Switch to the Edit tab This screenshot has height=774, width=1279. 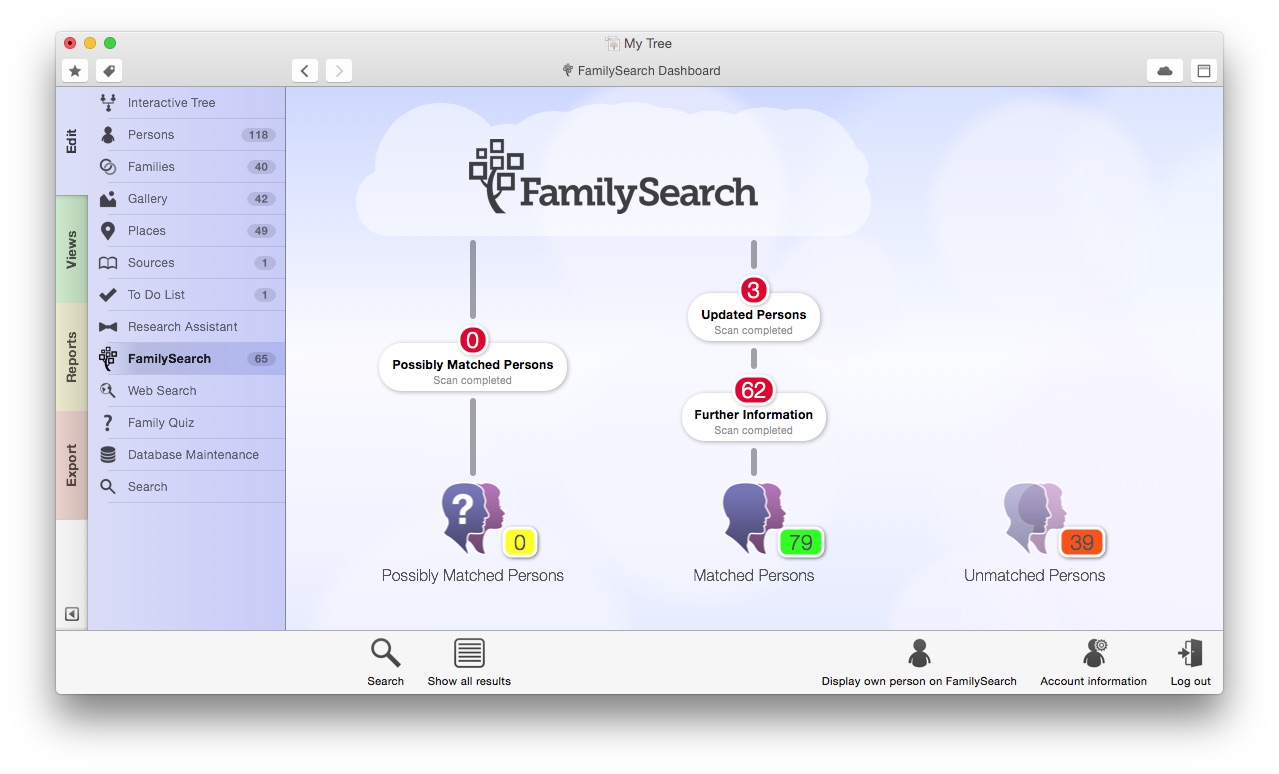72,141
